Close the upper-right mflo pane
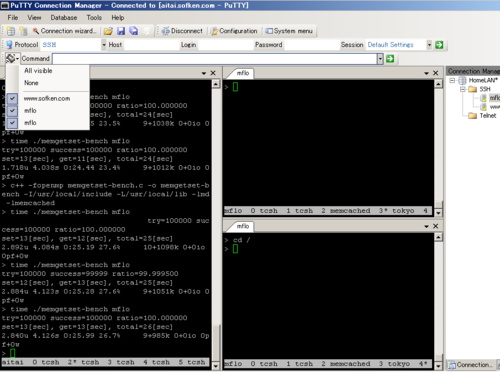Viewport: 500px width, 372px height. click(x=436, y=73)
